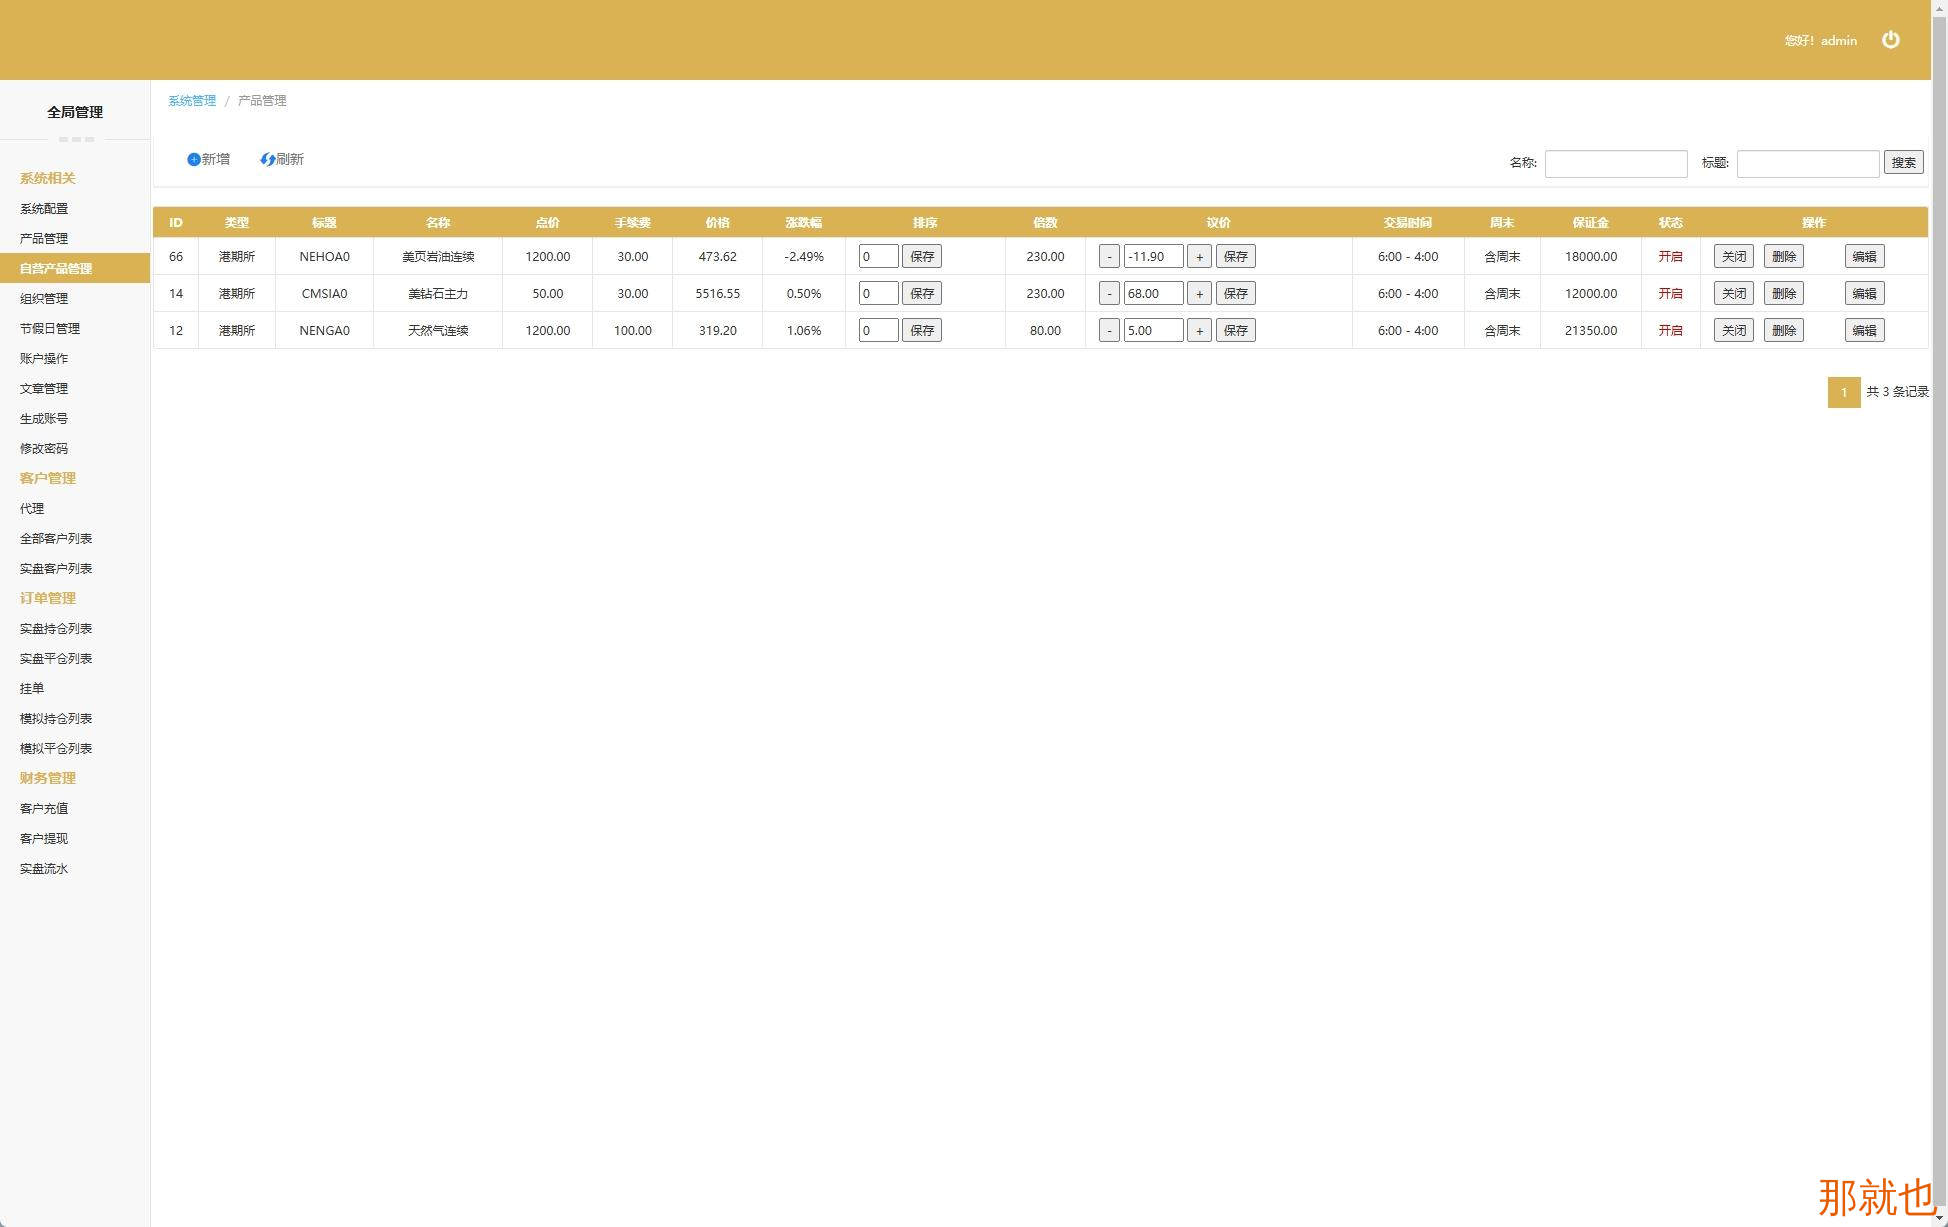
Task: Click page 1 pagination button
Action: click(x=1843, y=392)
